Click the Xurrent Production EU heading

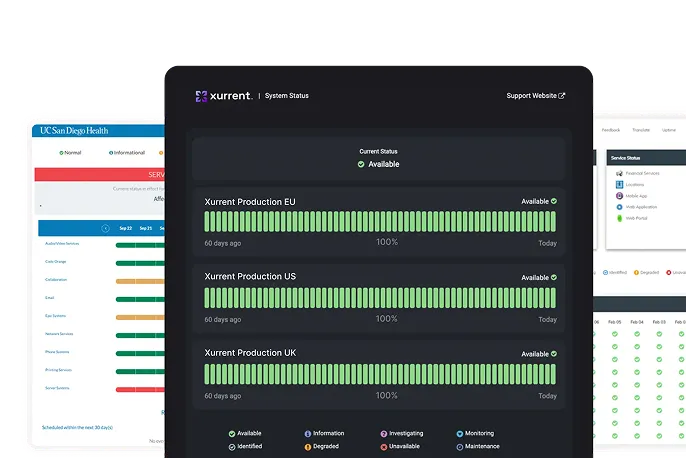(x=250, y=202)
